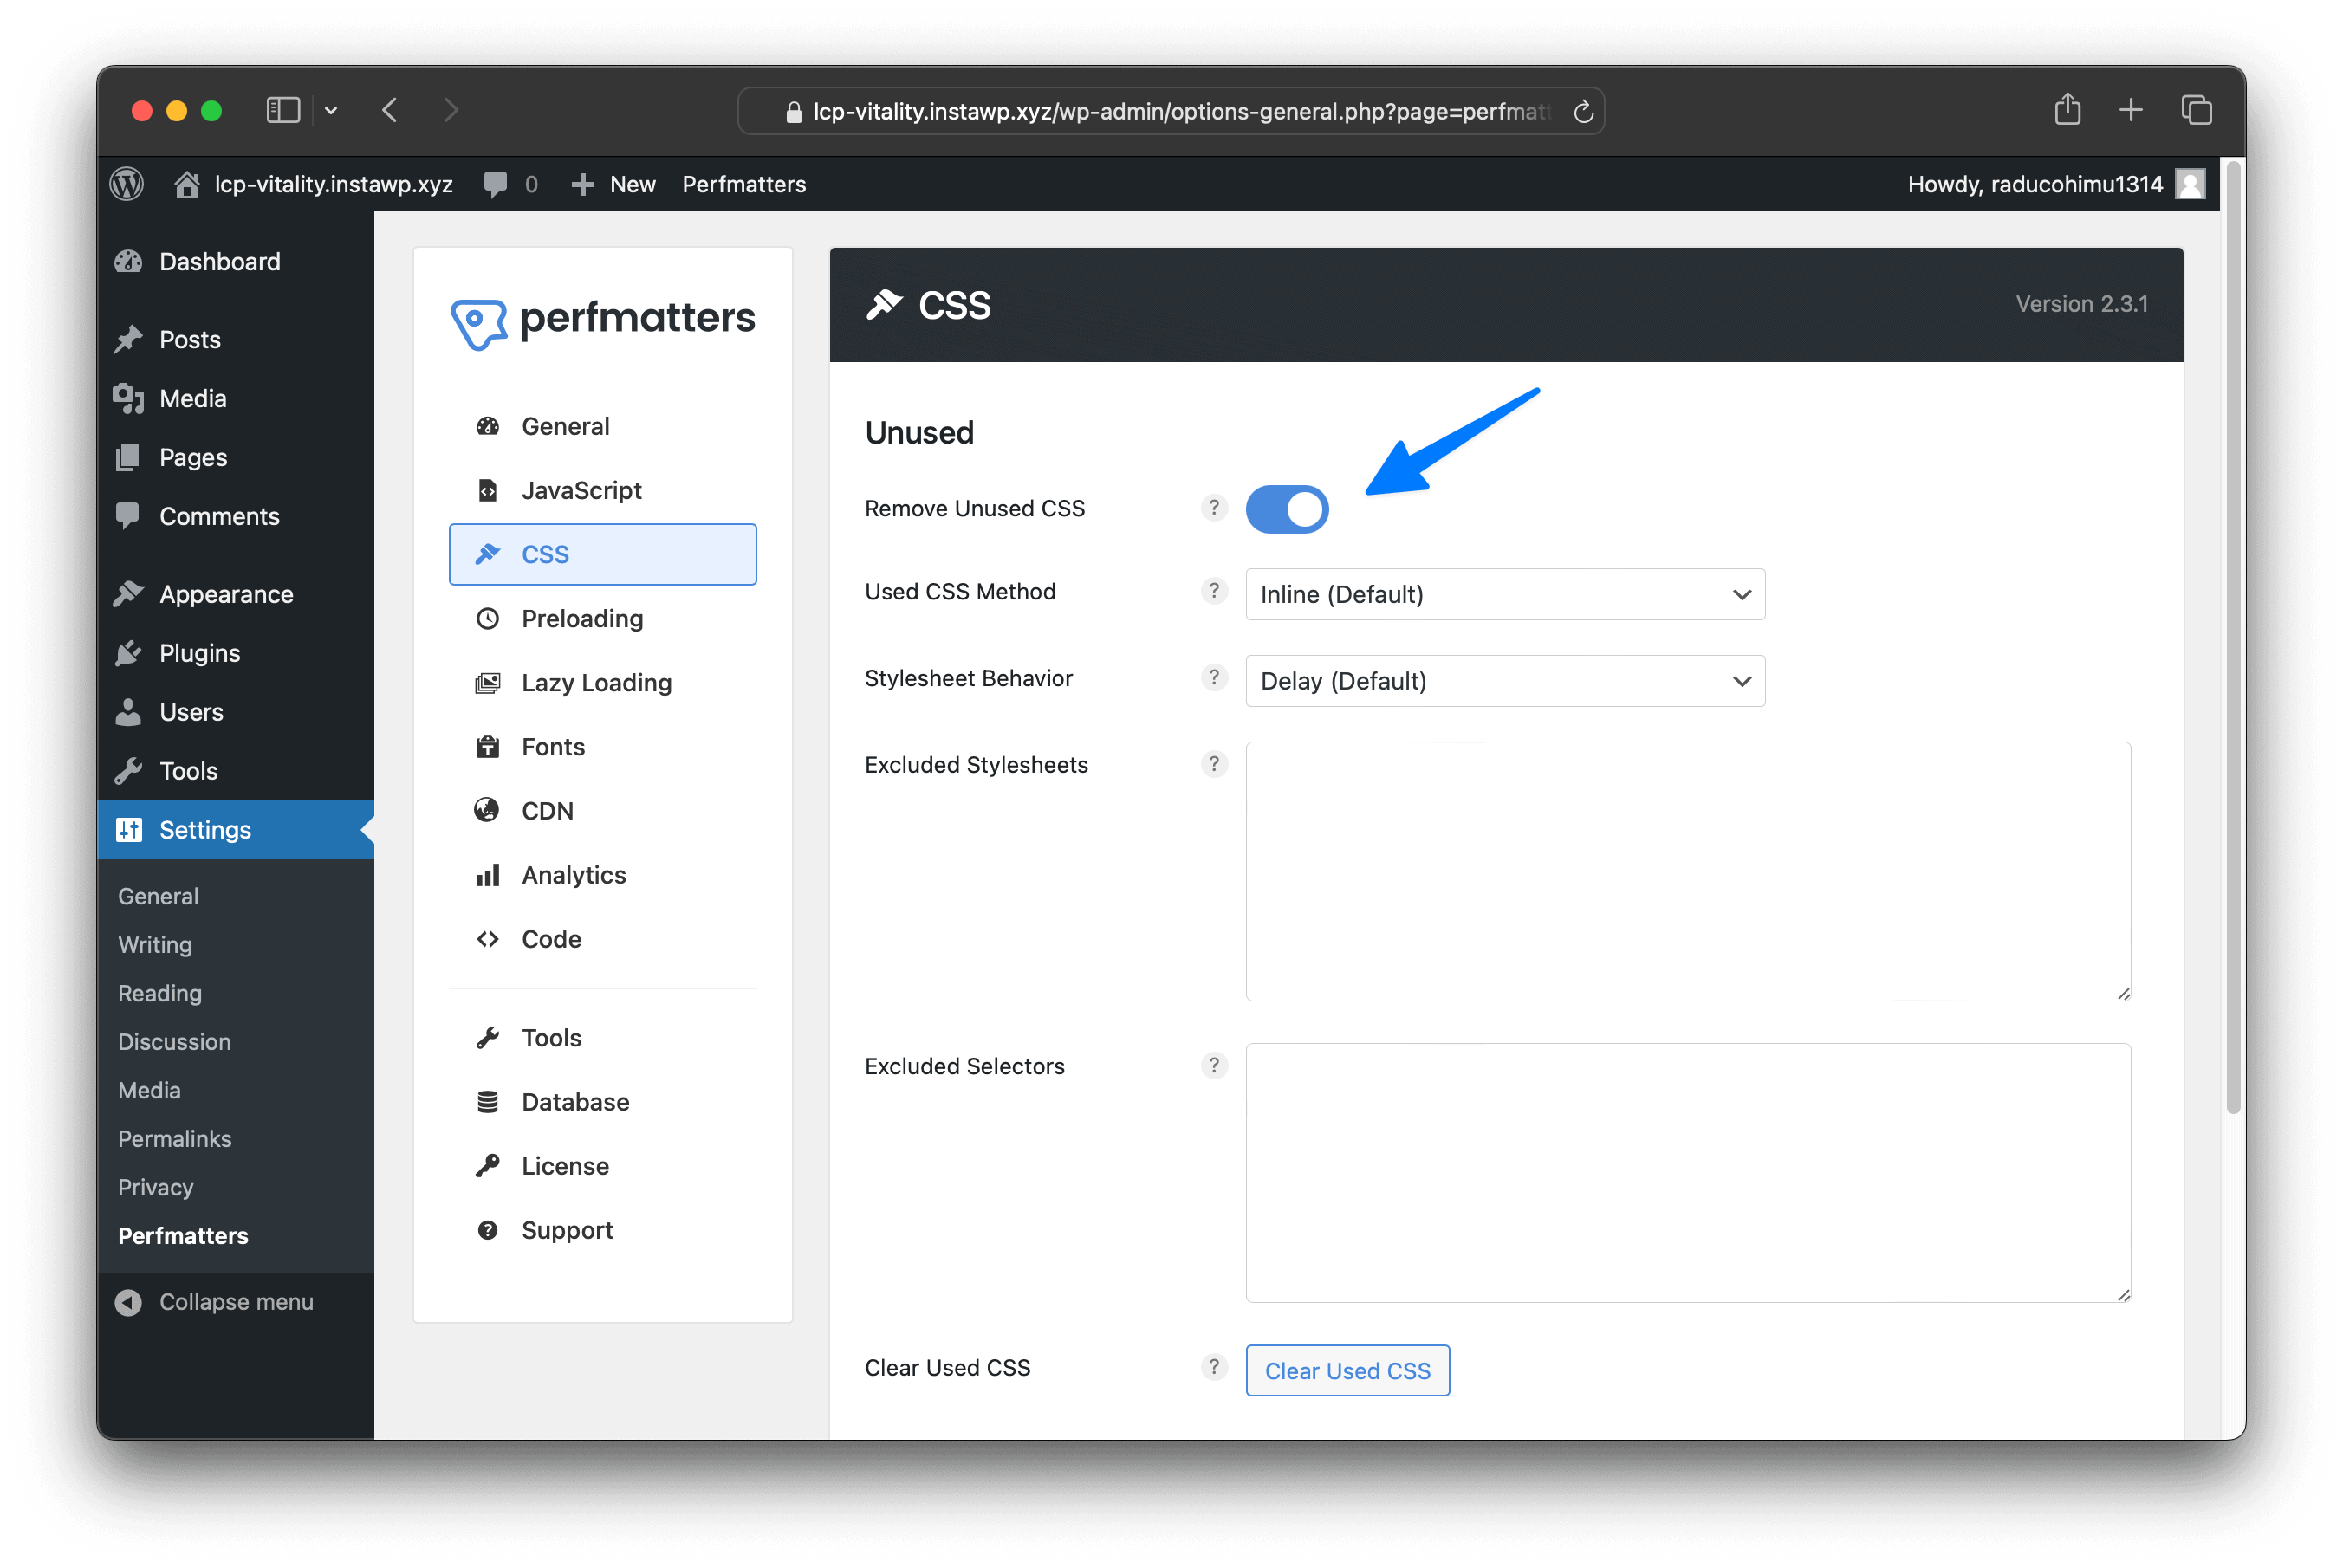Click help icon next to Clear Used CSS

click(1213, 1367)
